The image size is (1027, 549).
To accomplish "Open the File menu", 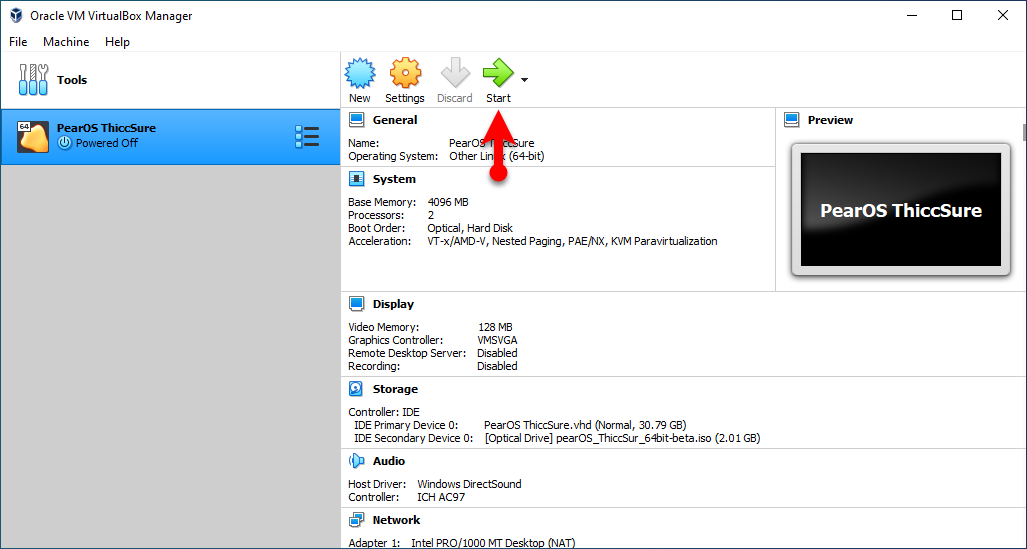I will pos(18,41).
